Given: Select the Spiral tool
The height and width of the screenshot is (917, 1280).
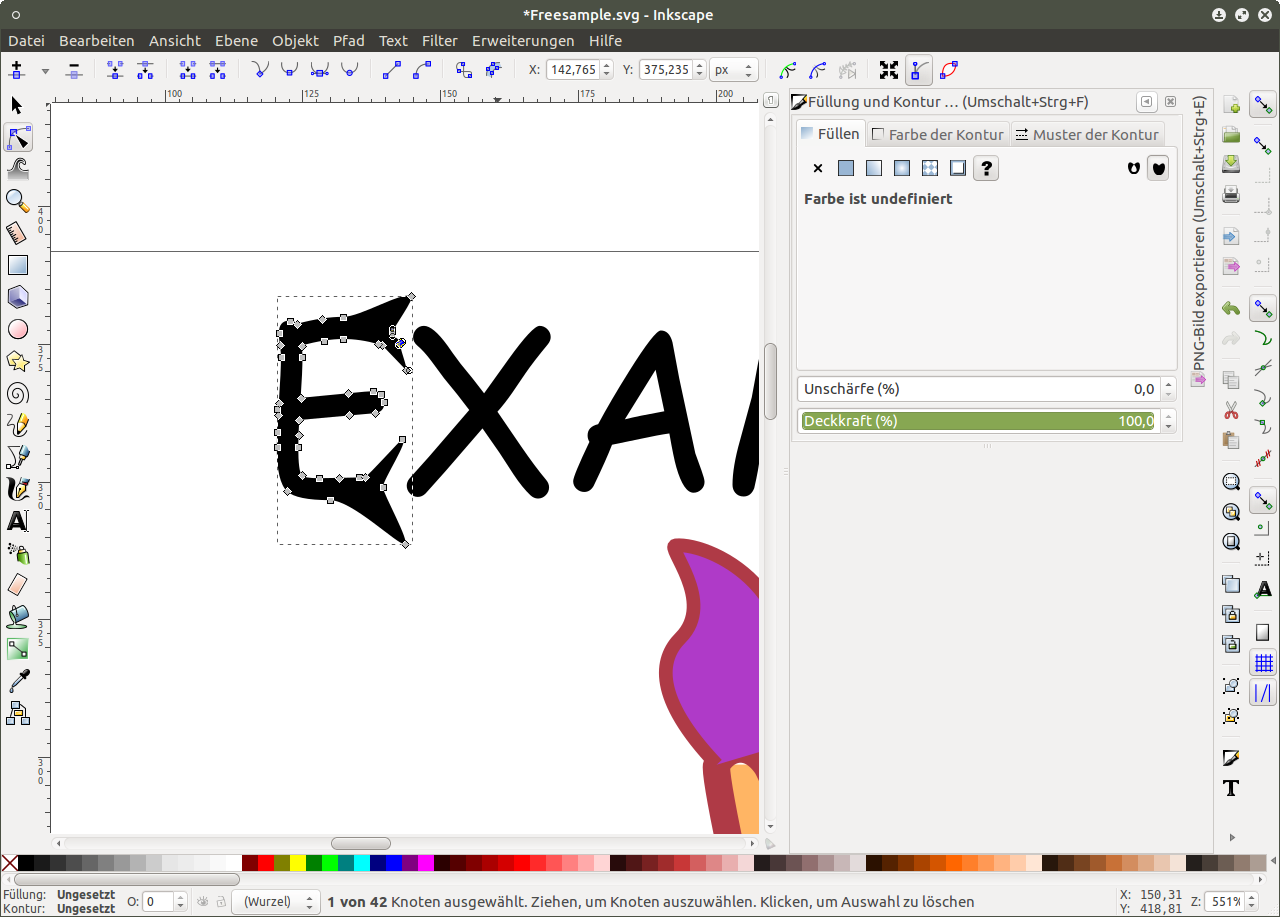Looking at the screenshot, I should click(17, 393).
